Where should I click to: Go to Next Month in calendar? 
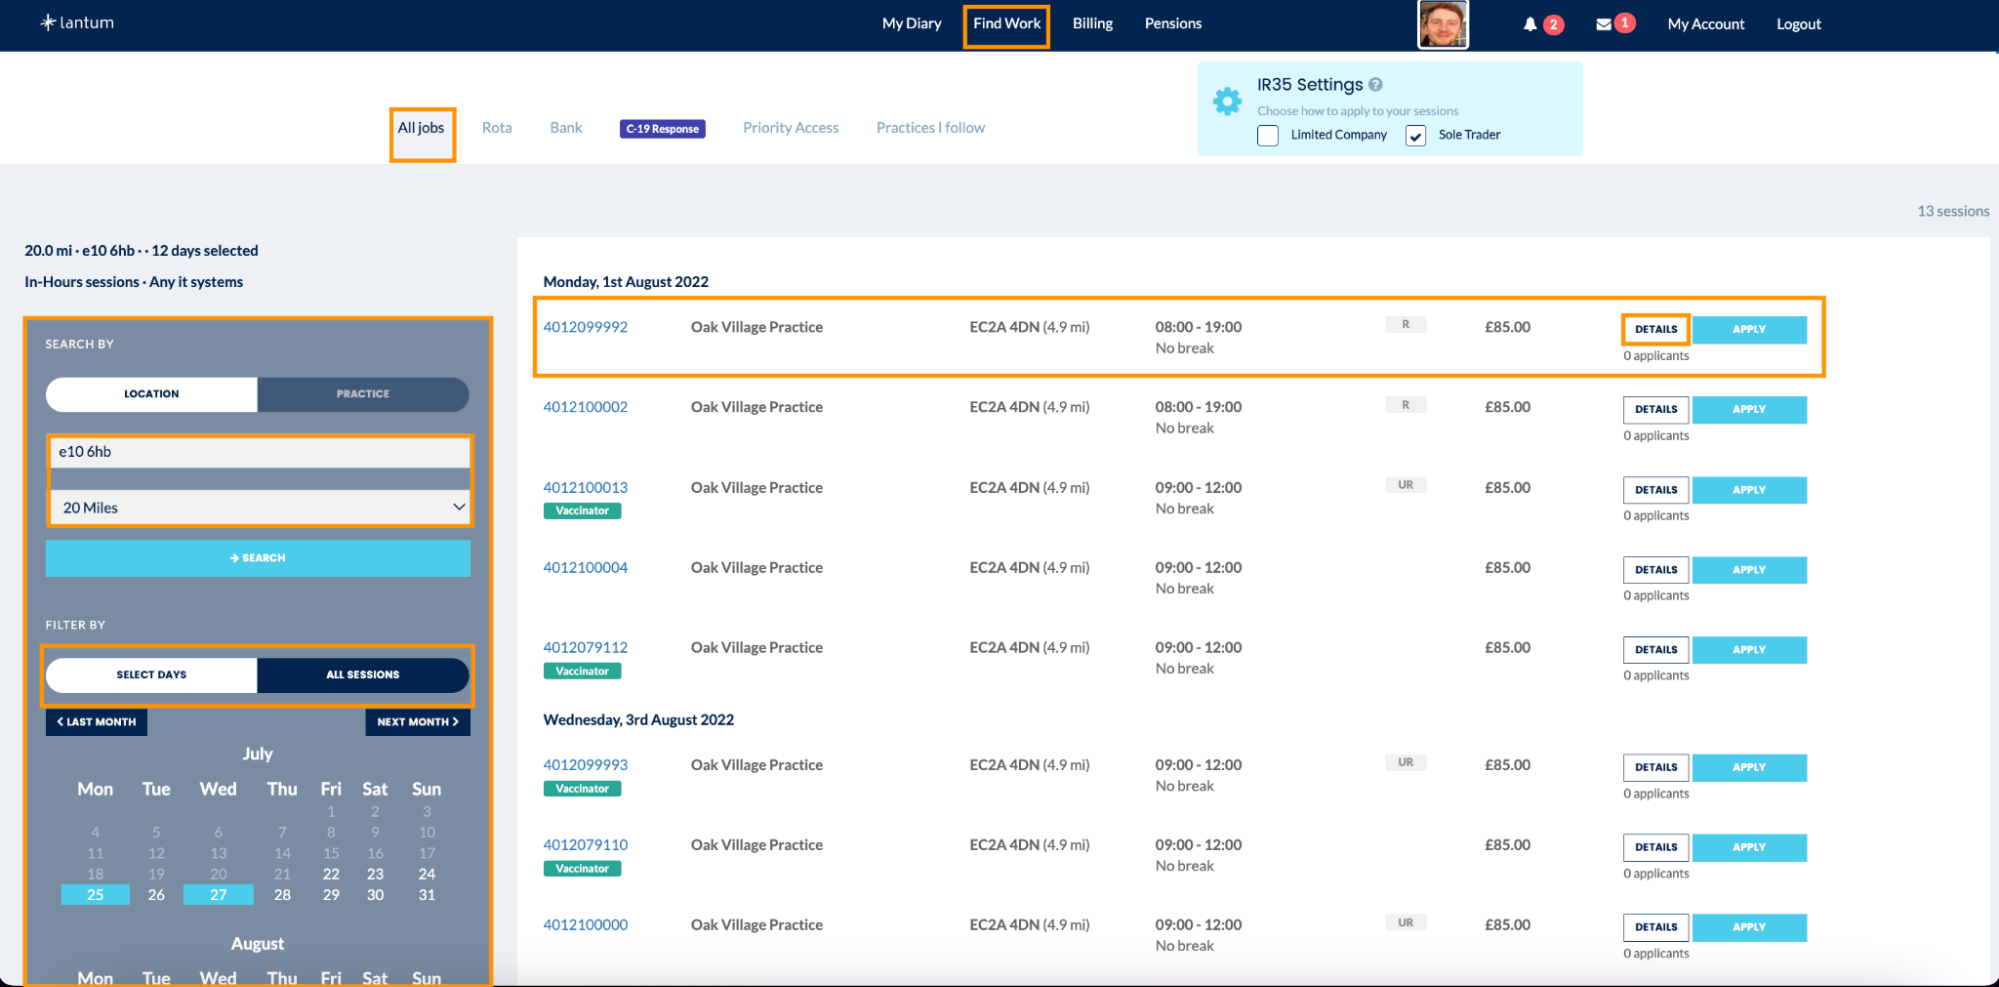click(x=417, y=722)
